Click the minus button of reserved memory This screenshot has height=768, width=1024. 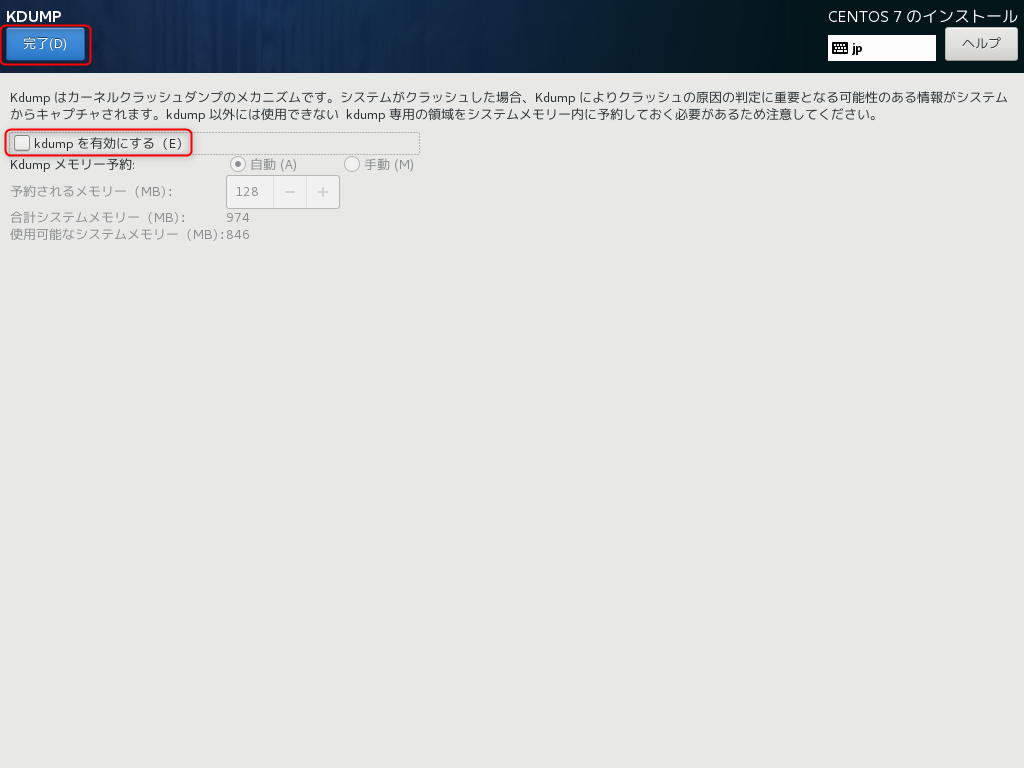point(290,192)
